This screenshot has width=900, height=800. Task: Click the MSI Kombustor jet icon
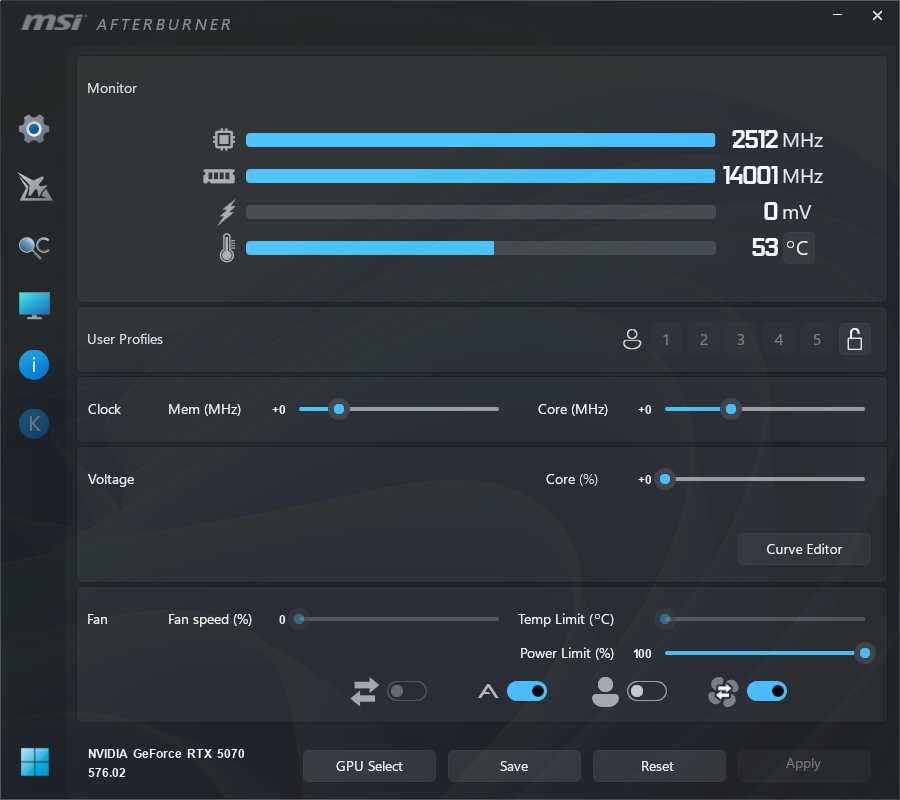(34, 187)
